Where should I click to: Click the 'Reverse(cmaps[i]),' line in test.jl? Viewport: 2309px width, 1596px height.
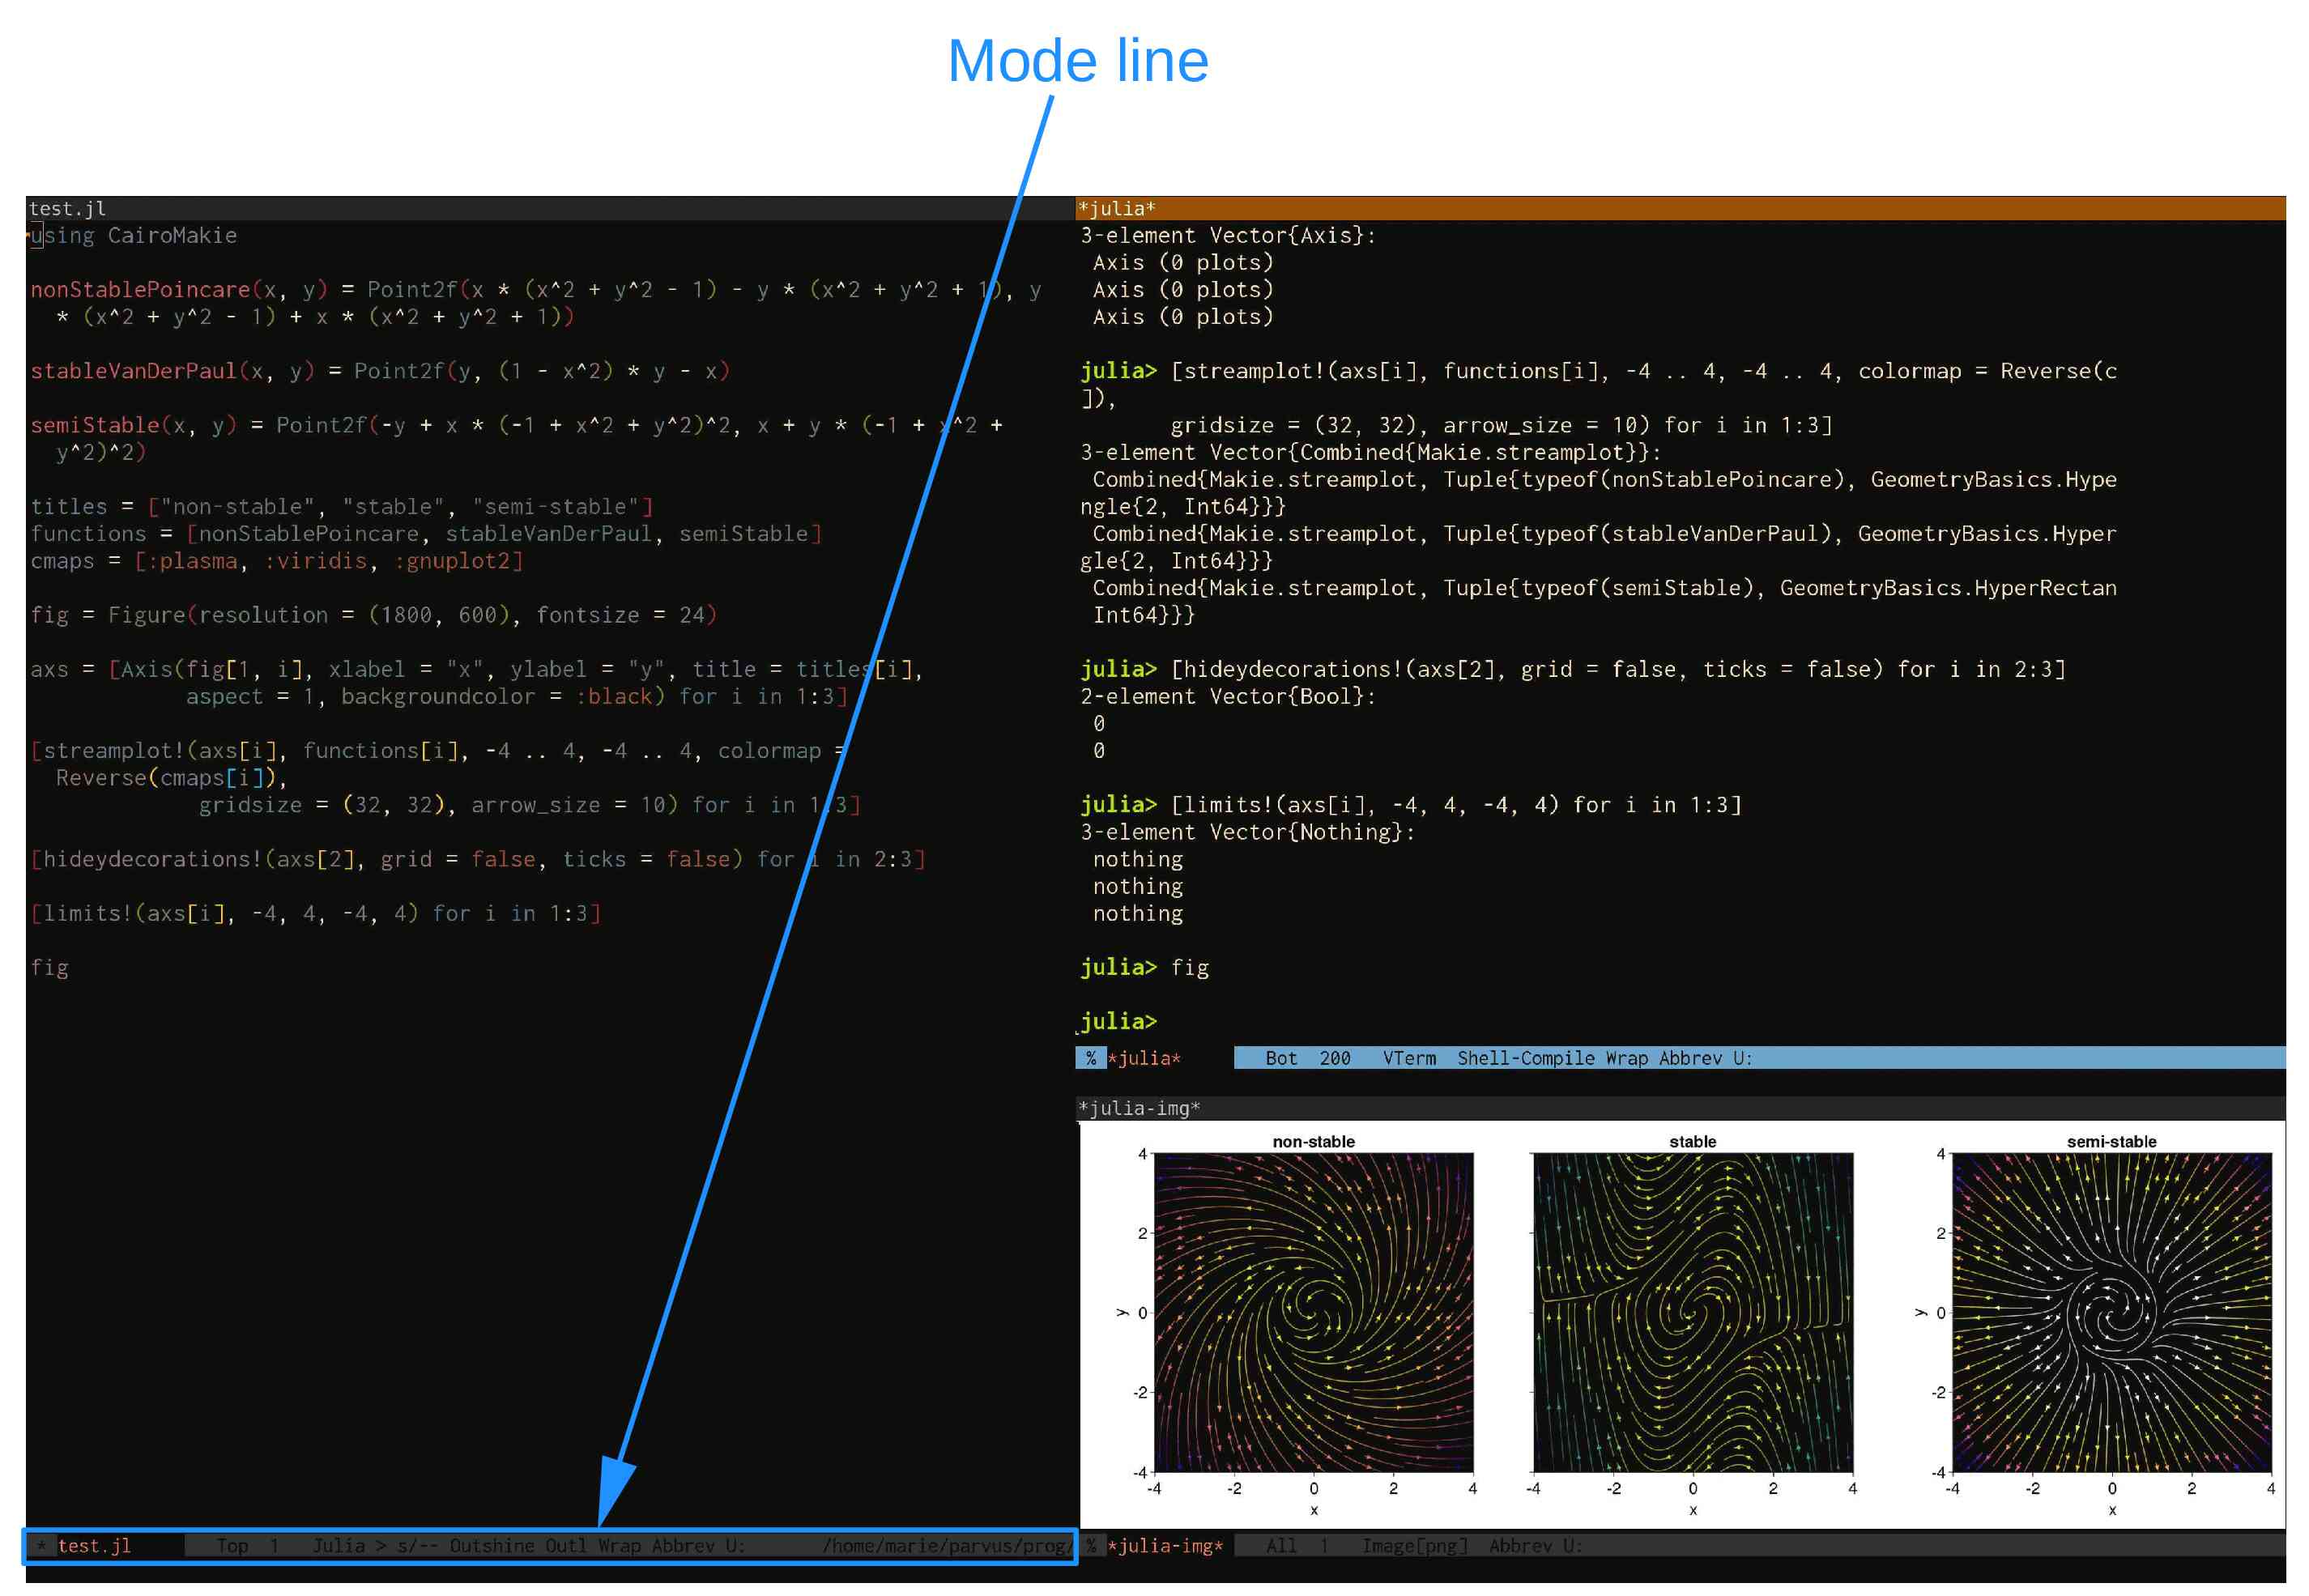172,778
